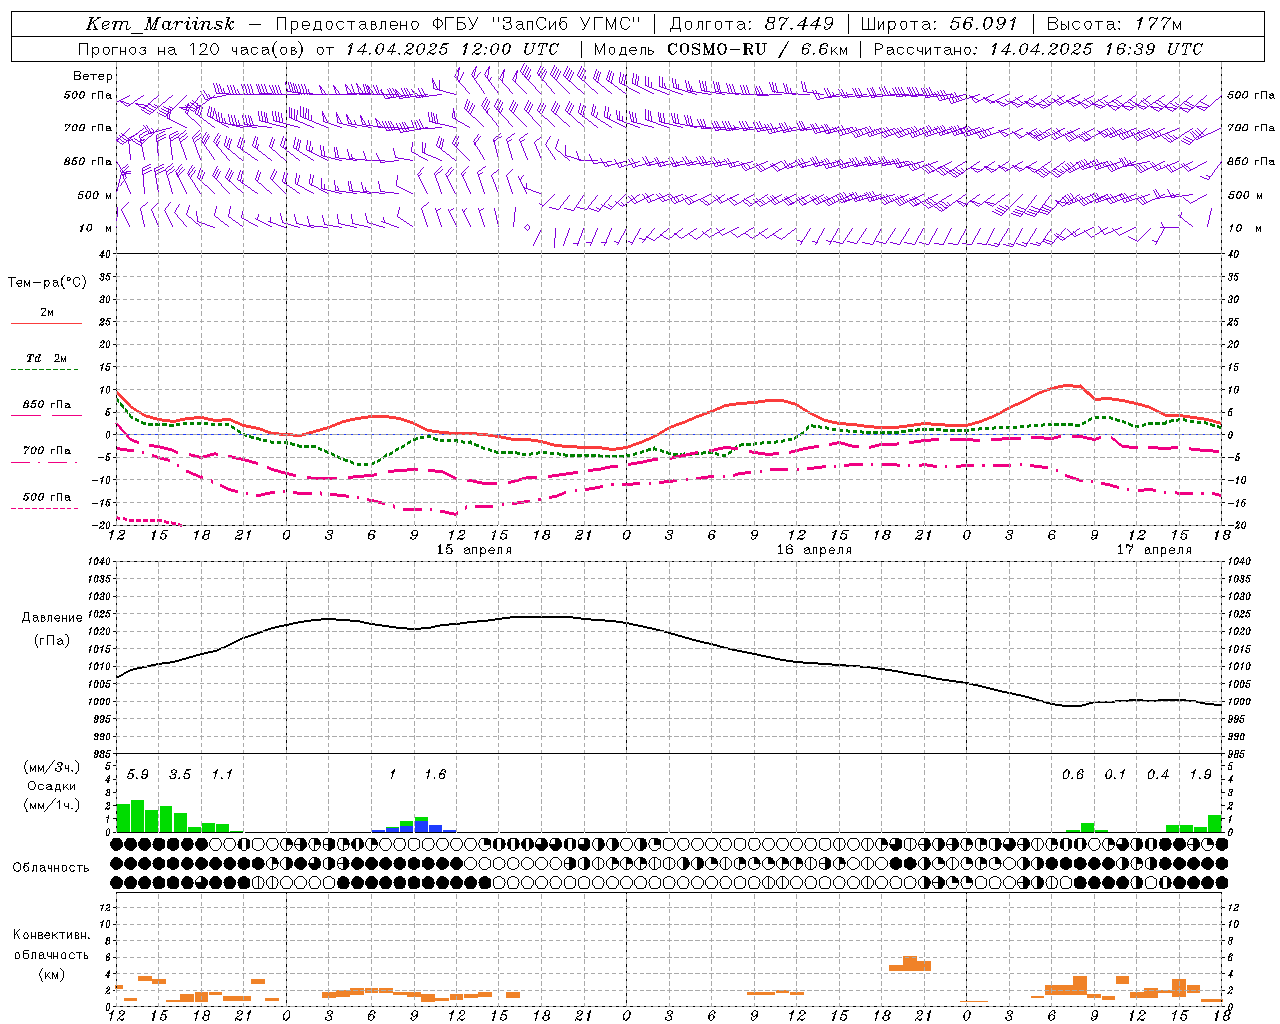Click the Td 2м dew point legend label
1280x1024 pixels.
click(x=47, y=358)
